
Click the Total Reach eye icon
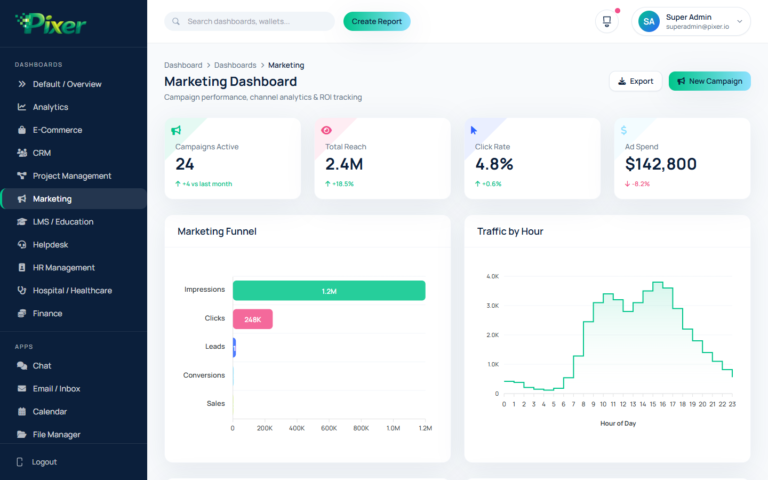326,130
